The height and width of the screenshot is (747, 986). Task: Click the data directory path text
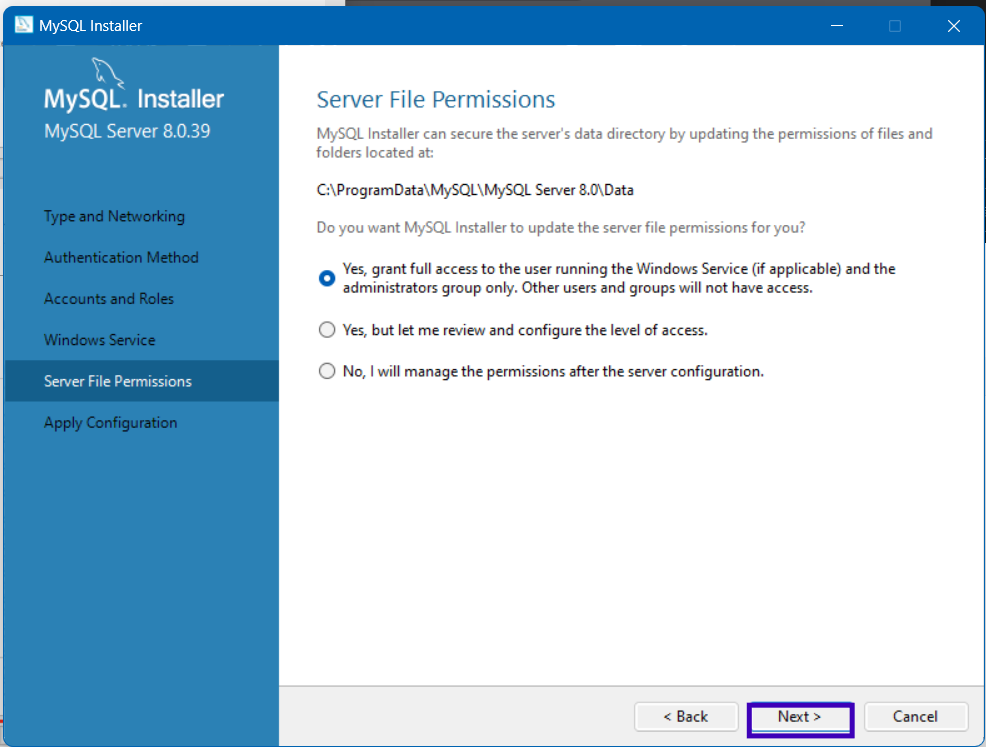coord(475,190)
